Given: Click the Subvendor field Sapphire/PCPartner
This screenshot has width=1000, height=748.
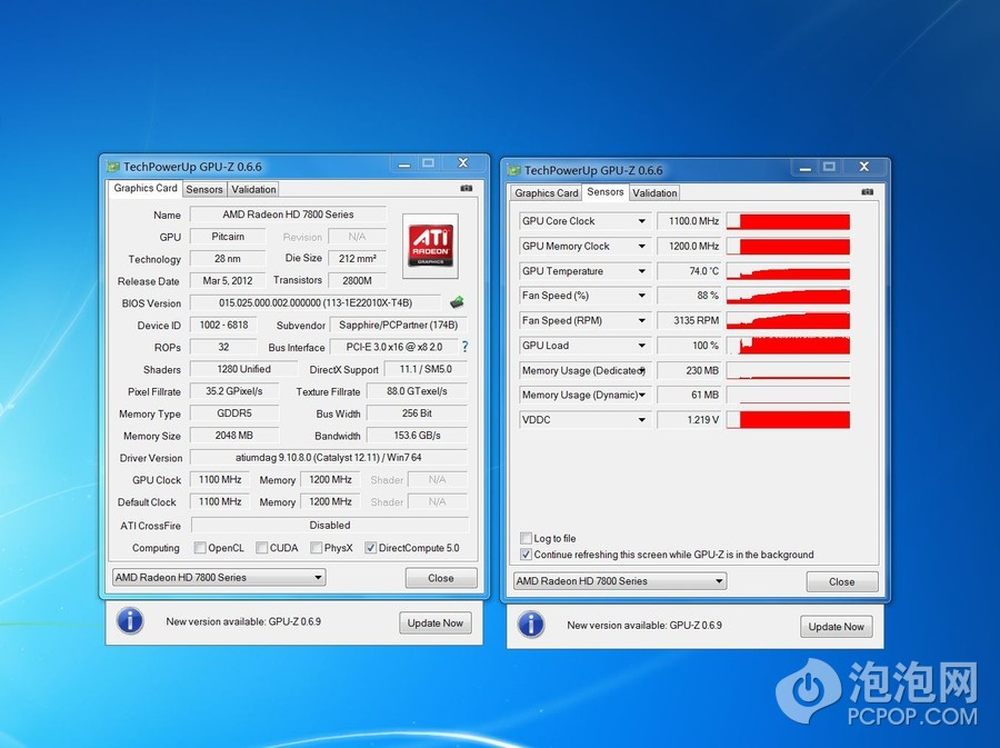Looking at the screenshot, I should (x=399, y=325).
